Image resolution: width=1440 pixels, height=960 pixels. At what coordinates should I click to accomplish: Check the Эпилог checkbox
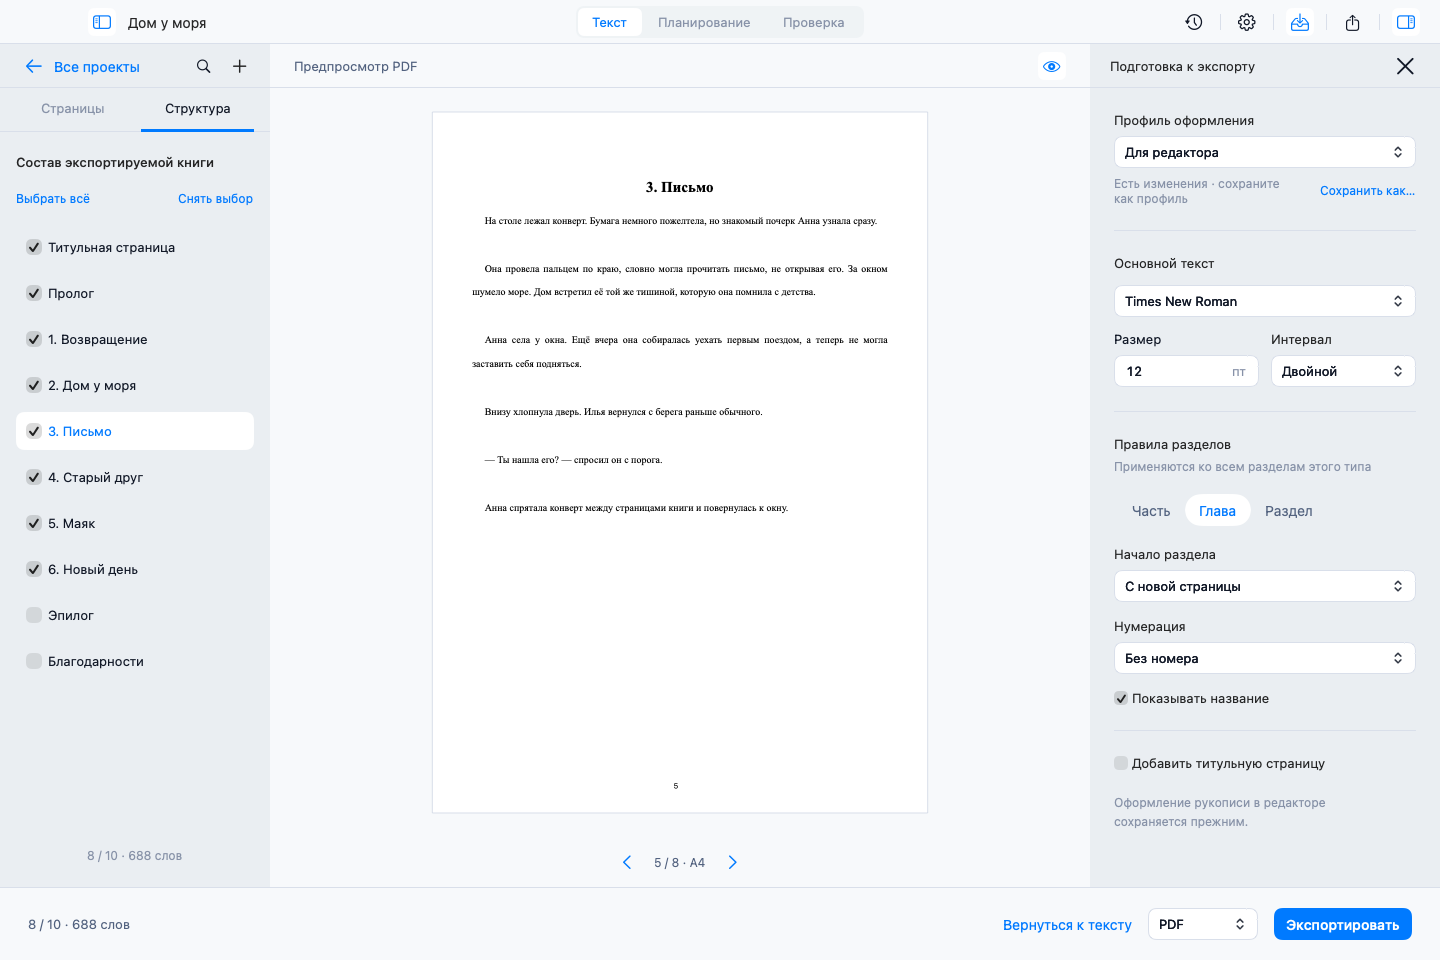(34, 615)
